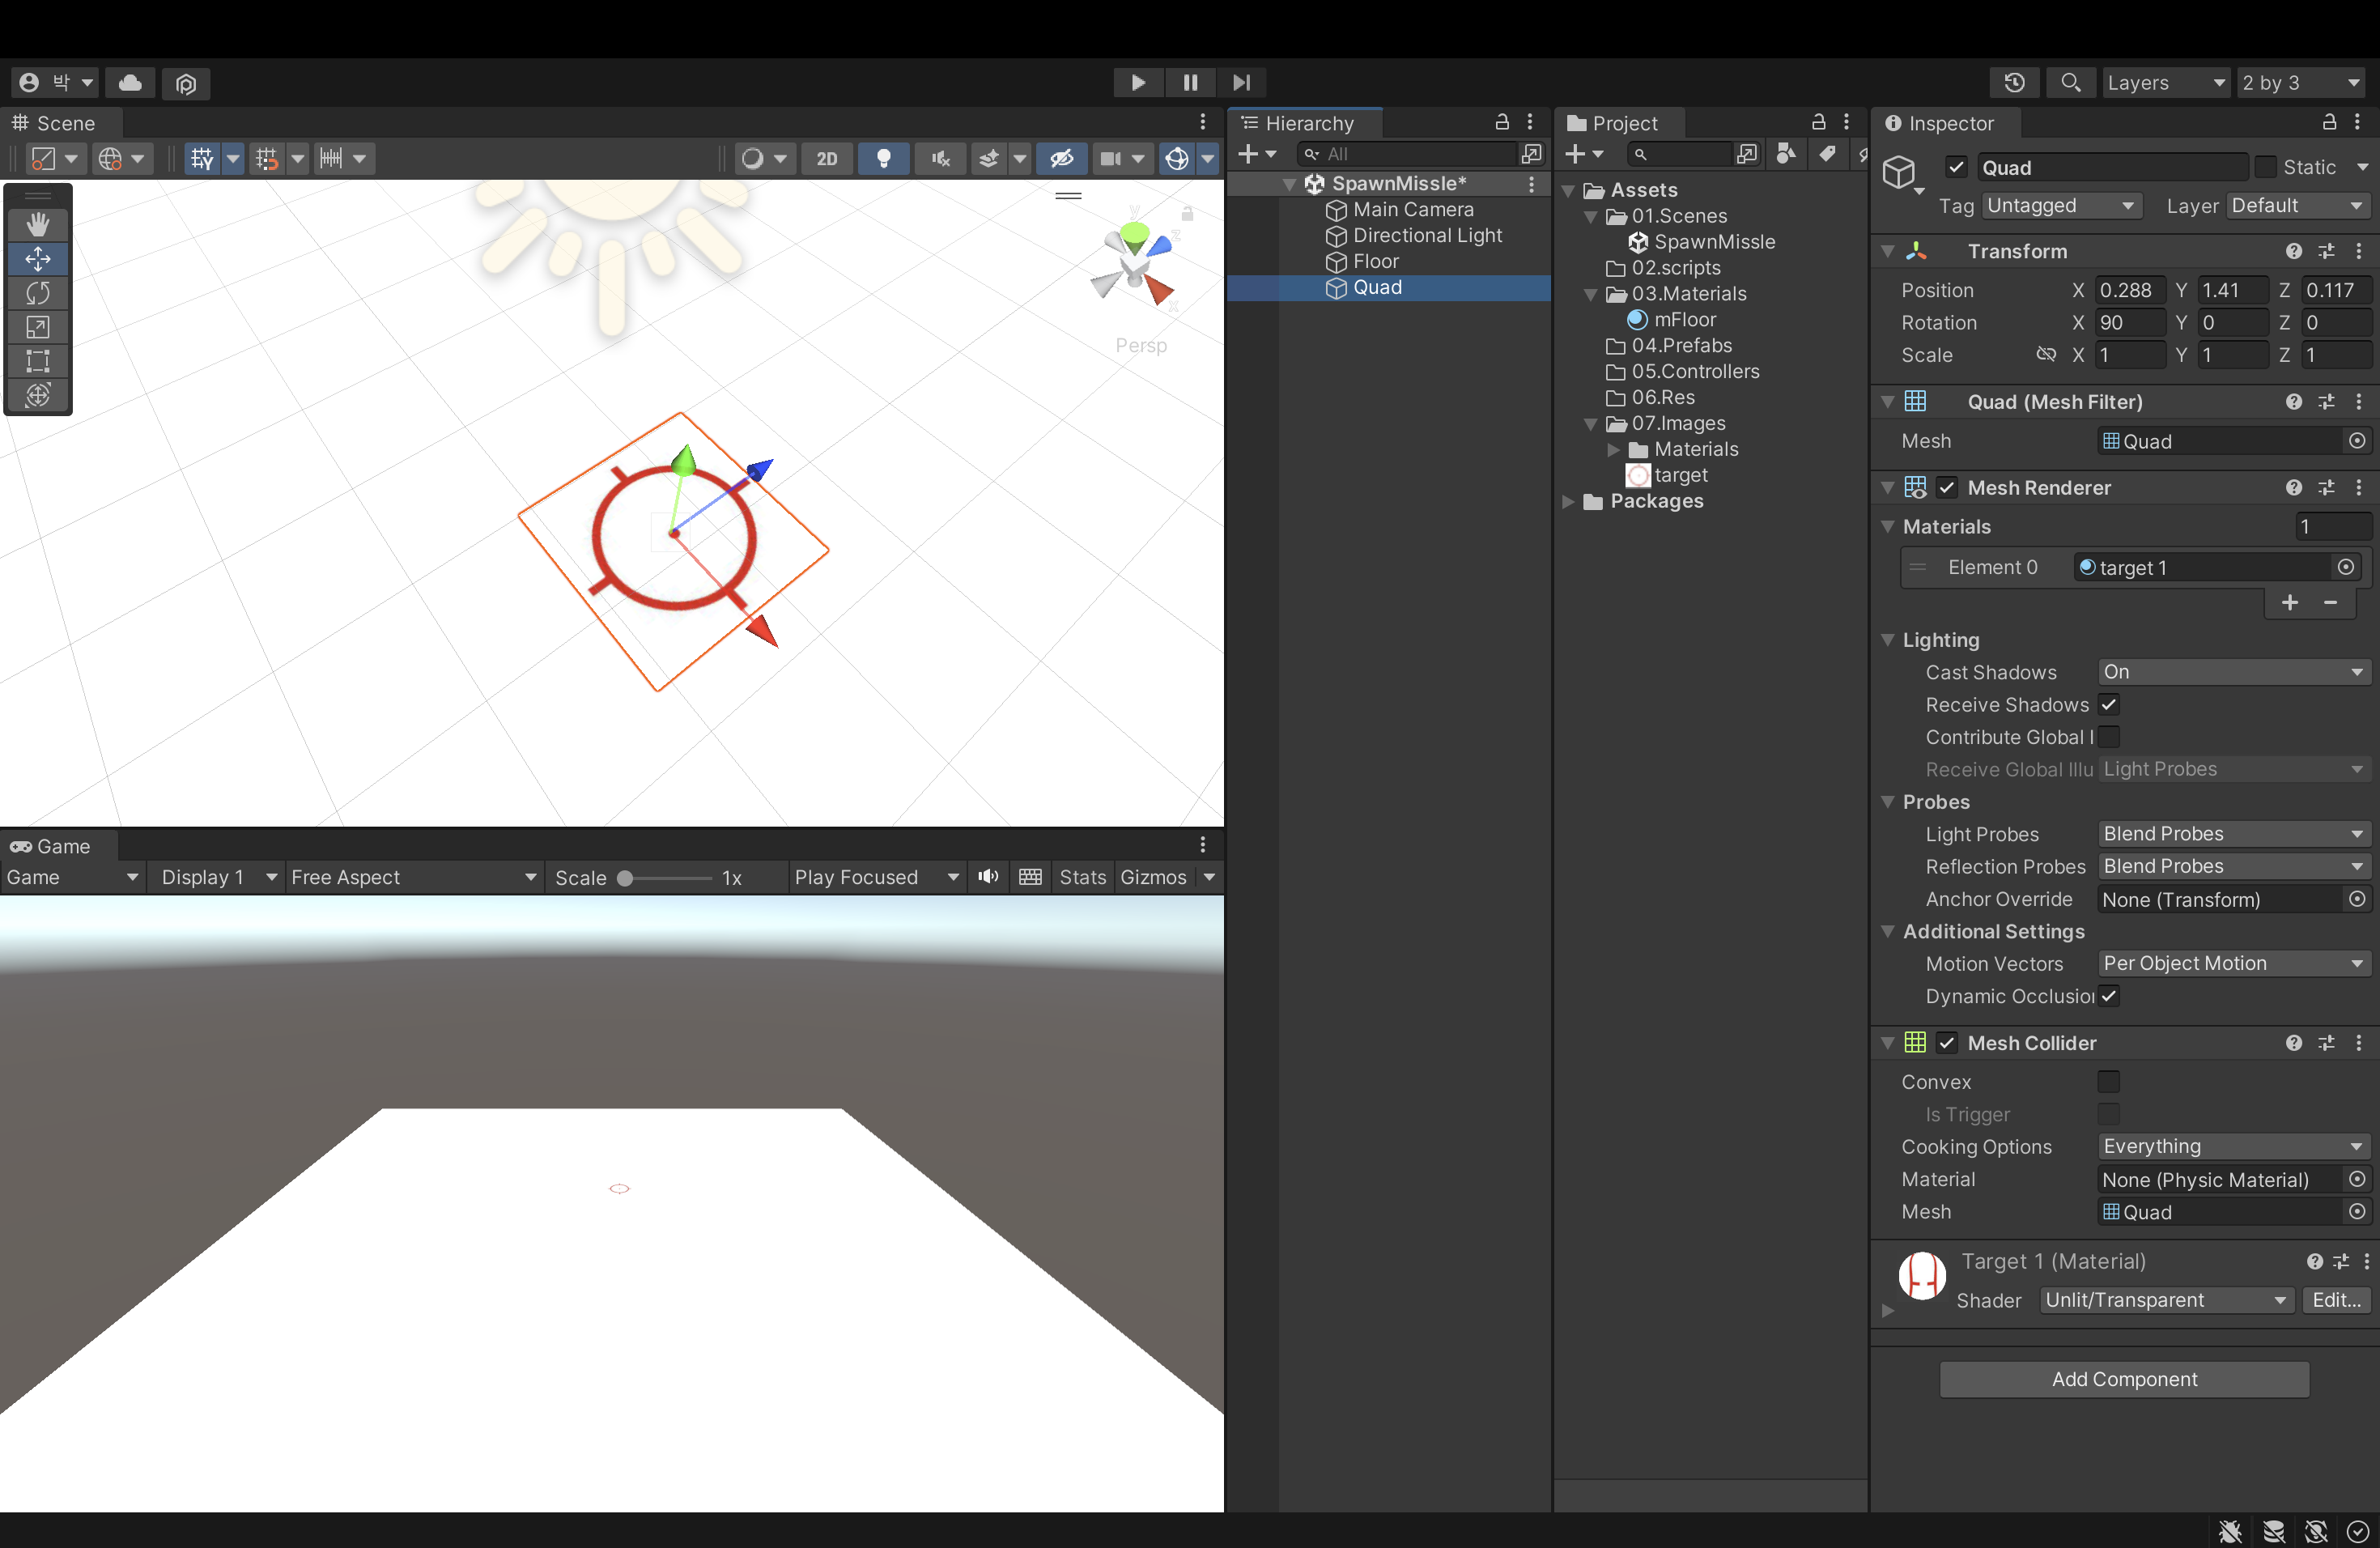This screenshot has height=1548, width=2380.
Task: Select Floor in Hierarchy
Action: coord(1375,261)
